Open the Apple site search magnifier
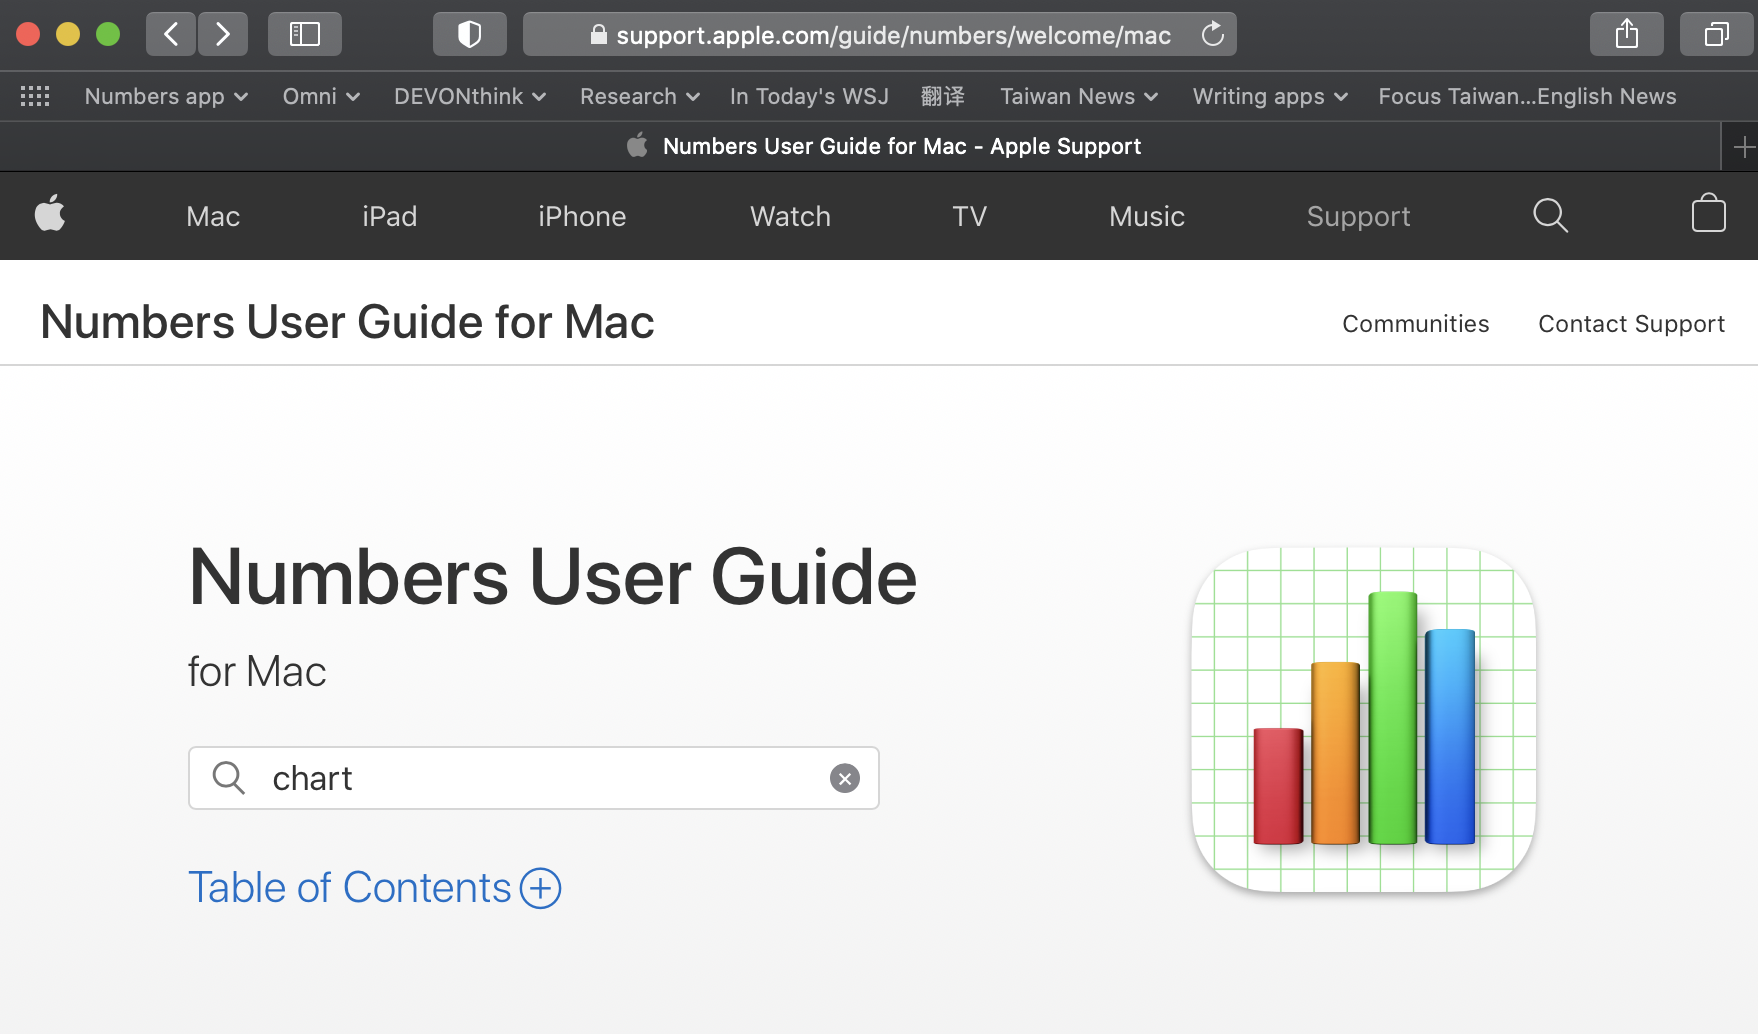The image size is (1758, 1034). (1550, 215)
